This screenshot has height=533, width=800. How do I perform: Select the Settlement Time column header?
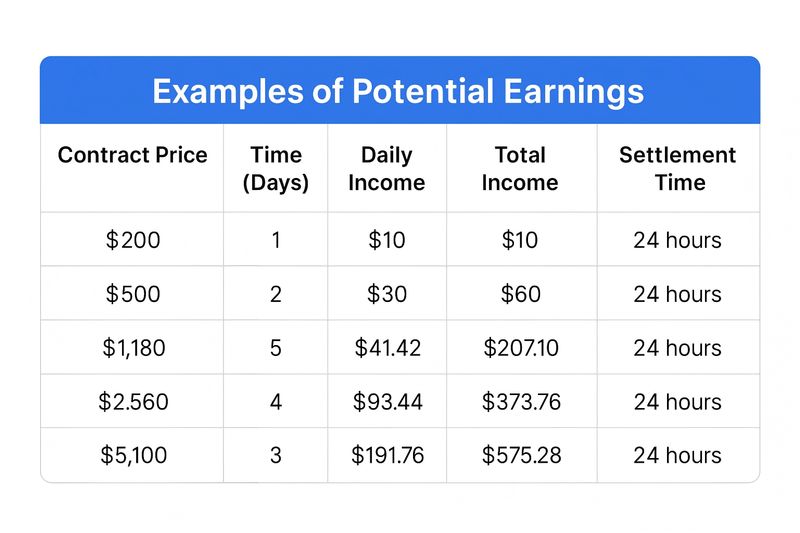pyautogui.click(x=677, y=168)
